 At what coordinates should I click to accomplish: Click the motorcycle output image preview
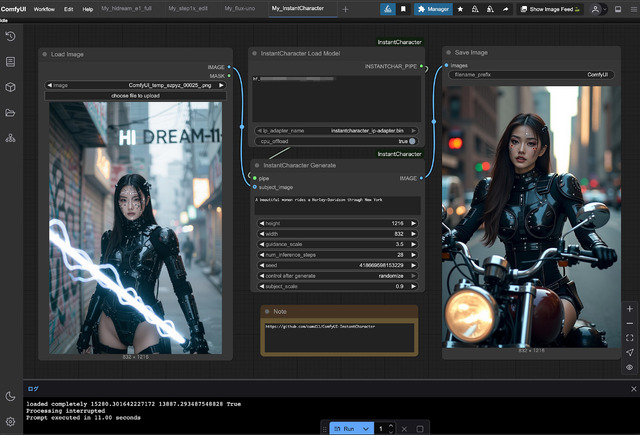[x=531, y=217]
